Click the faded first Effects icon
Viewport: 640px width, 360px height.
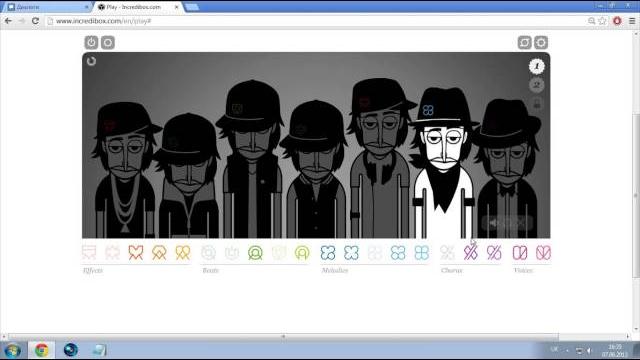[89, 253]
